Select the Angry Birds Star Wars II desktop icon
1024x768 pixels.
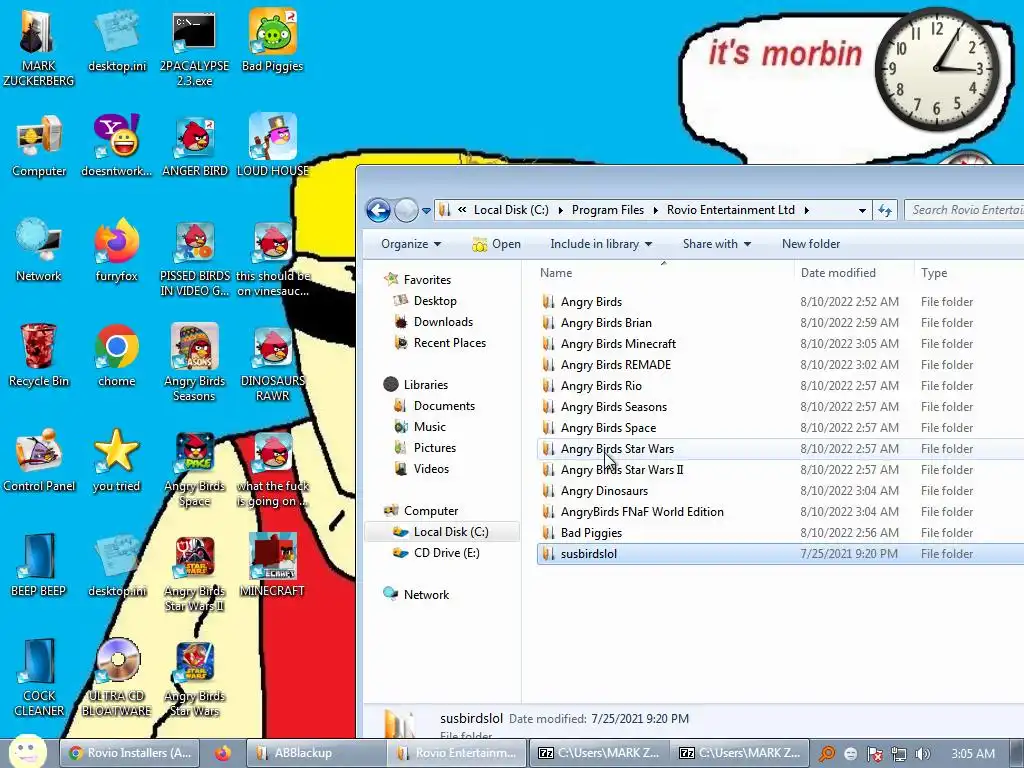point(195,573)
